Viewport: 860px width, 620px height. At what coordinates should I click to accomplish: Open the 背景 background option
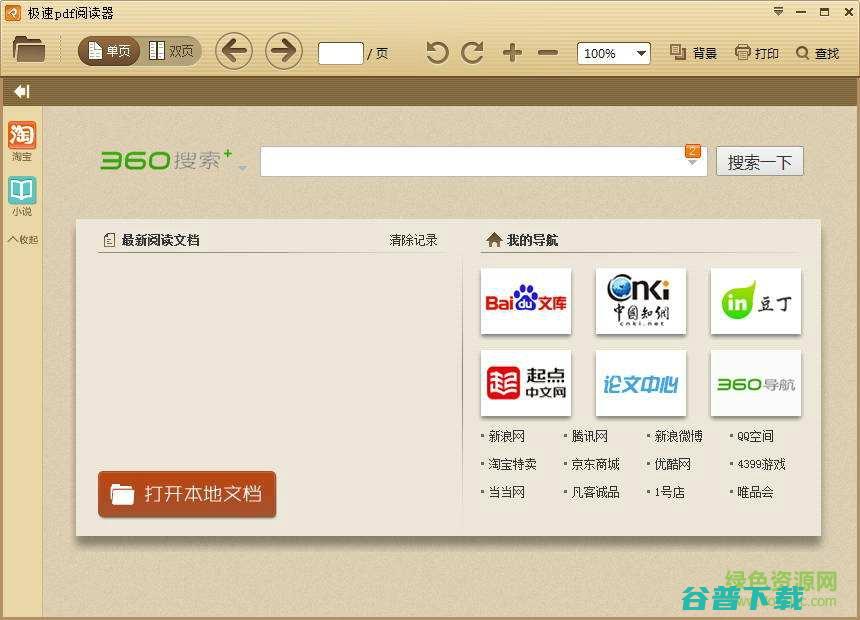[x=694, y=53]
